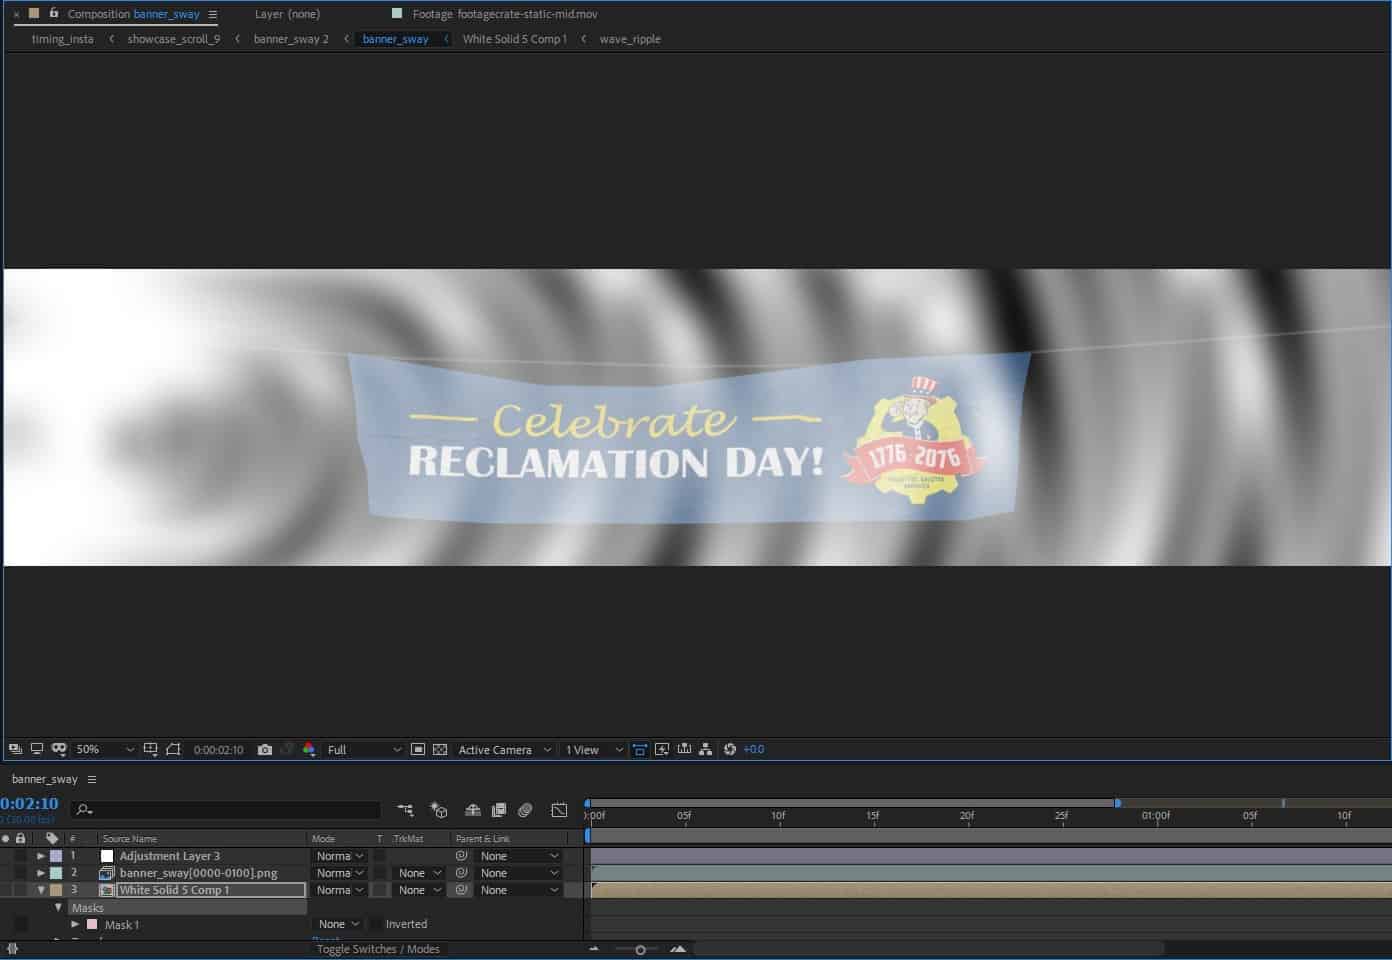Open the 50% magnification dropdown
Screen dimensions: 1392x960
coord(105,749)
